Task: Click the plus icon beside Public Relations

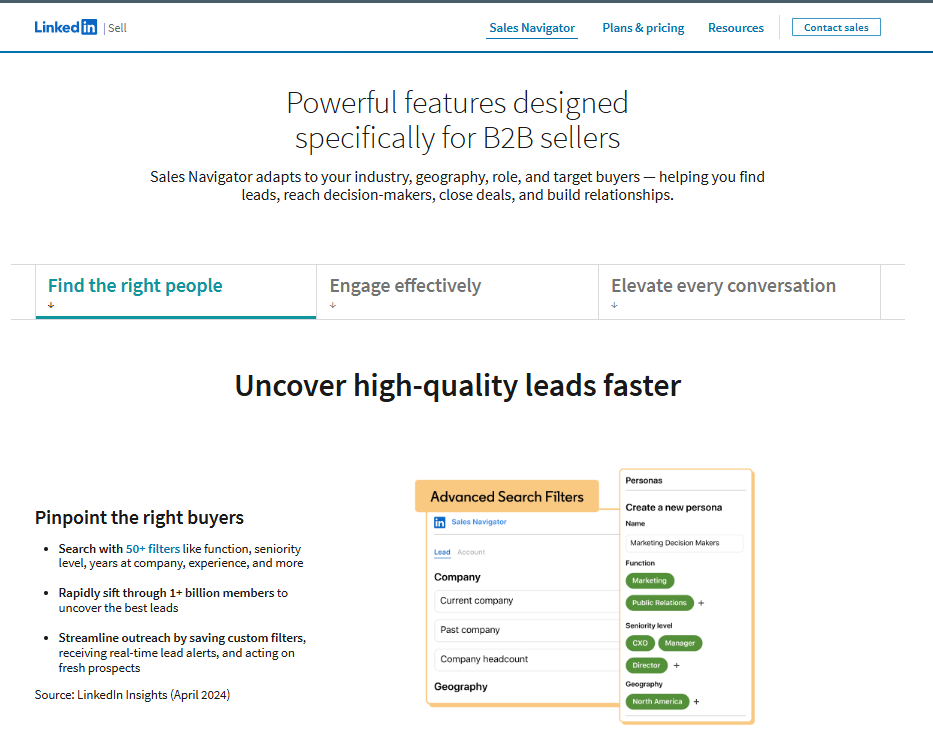Action: [x=701, y=603]
